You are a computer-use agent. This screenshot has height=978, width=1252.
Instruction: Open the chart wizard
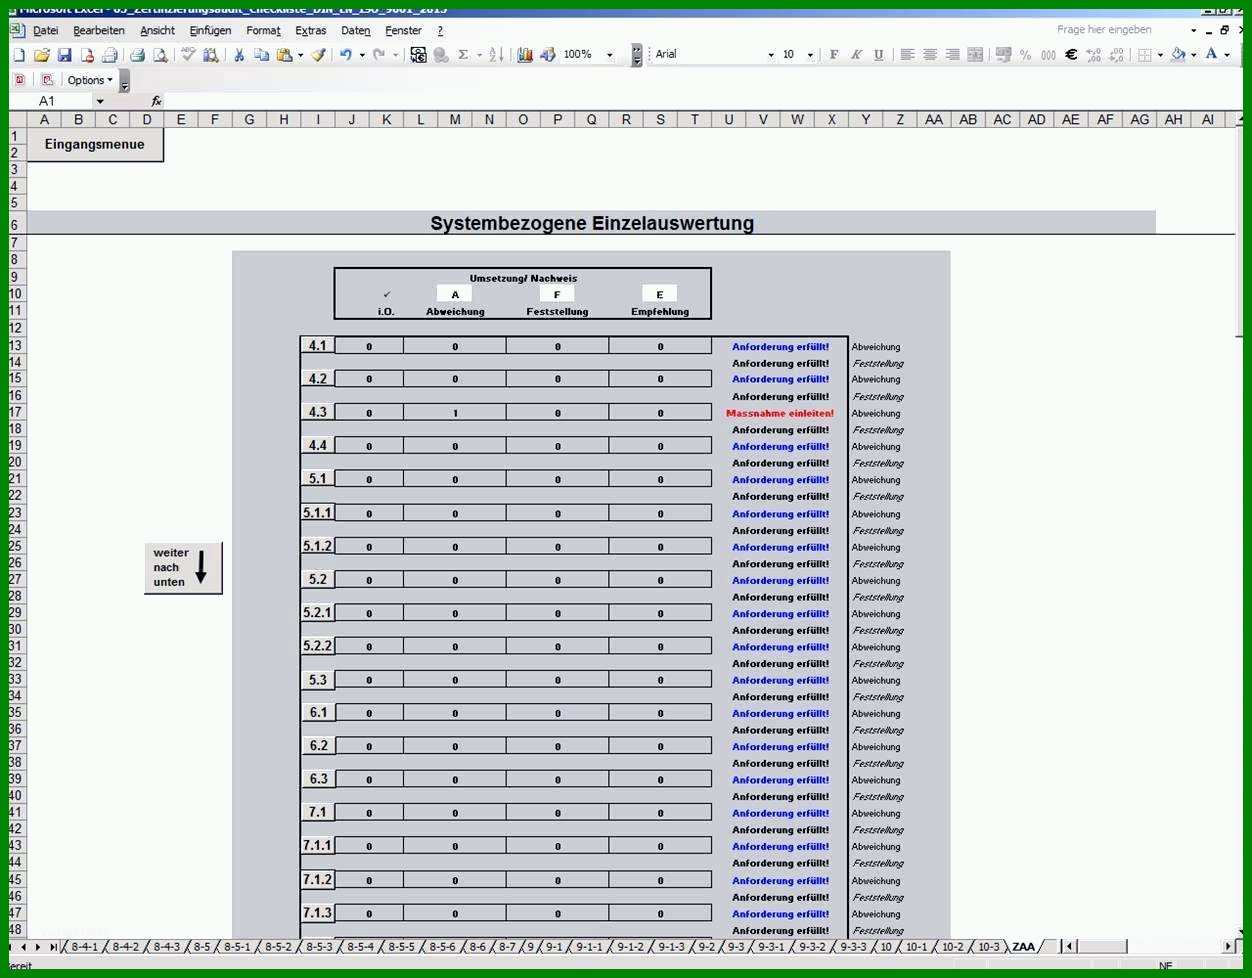pos(525,55)
